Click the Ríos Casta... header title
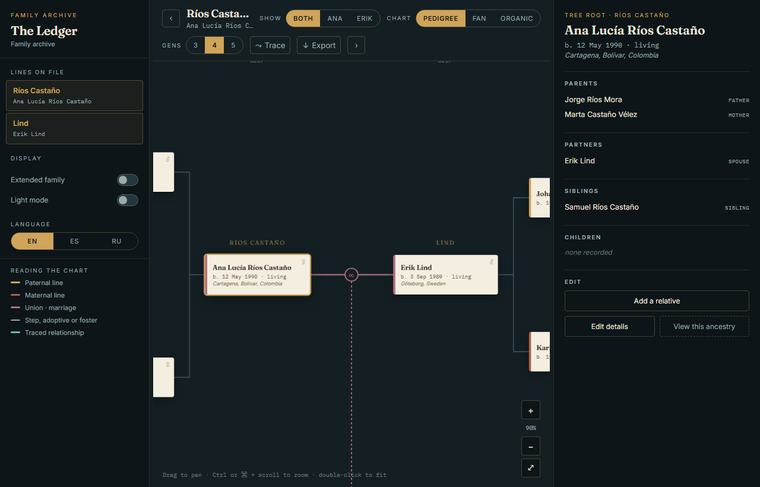The width and height of the screenshot is (760, 487). click(218, 14)
